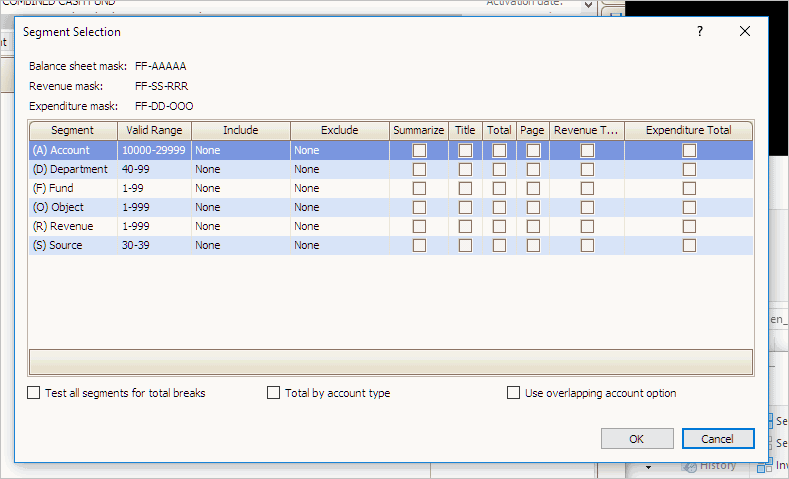
Task: Check Expenditure Total for the Fund segment
Action: coord(689,189)
